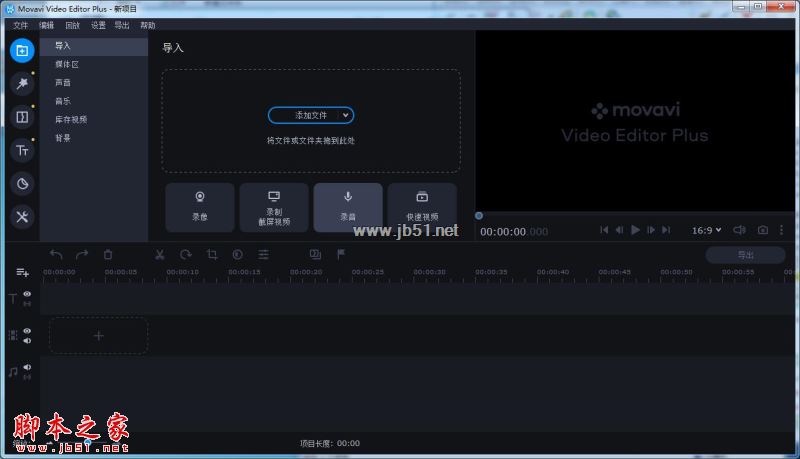Viewport: 800px width, 459px height.
Task: Open the Transition wizard icon
Action: click(315, 254)
